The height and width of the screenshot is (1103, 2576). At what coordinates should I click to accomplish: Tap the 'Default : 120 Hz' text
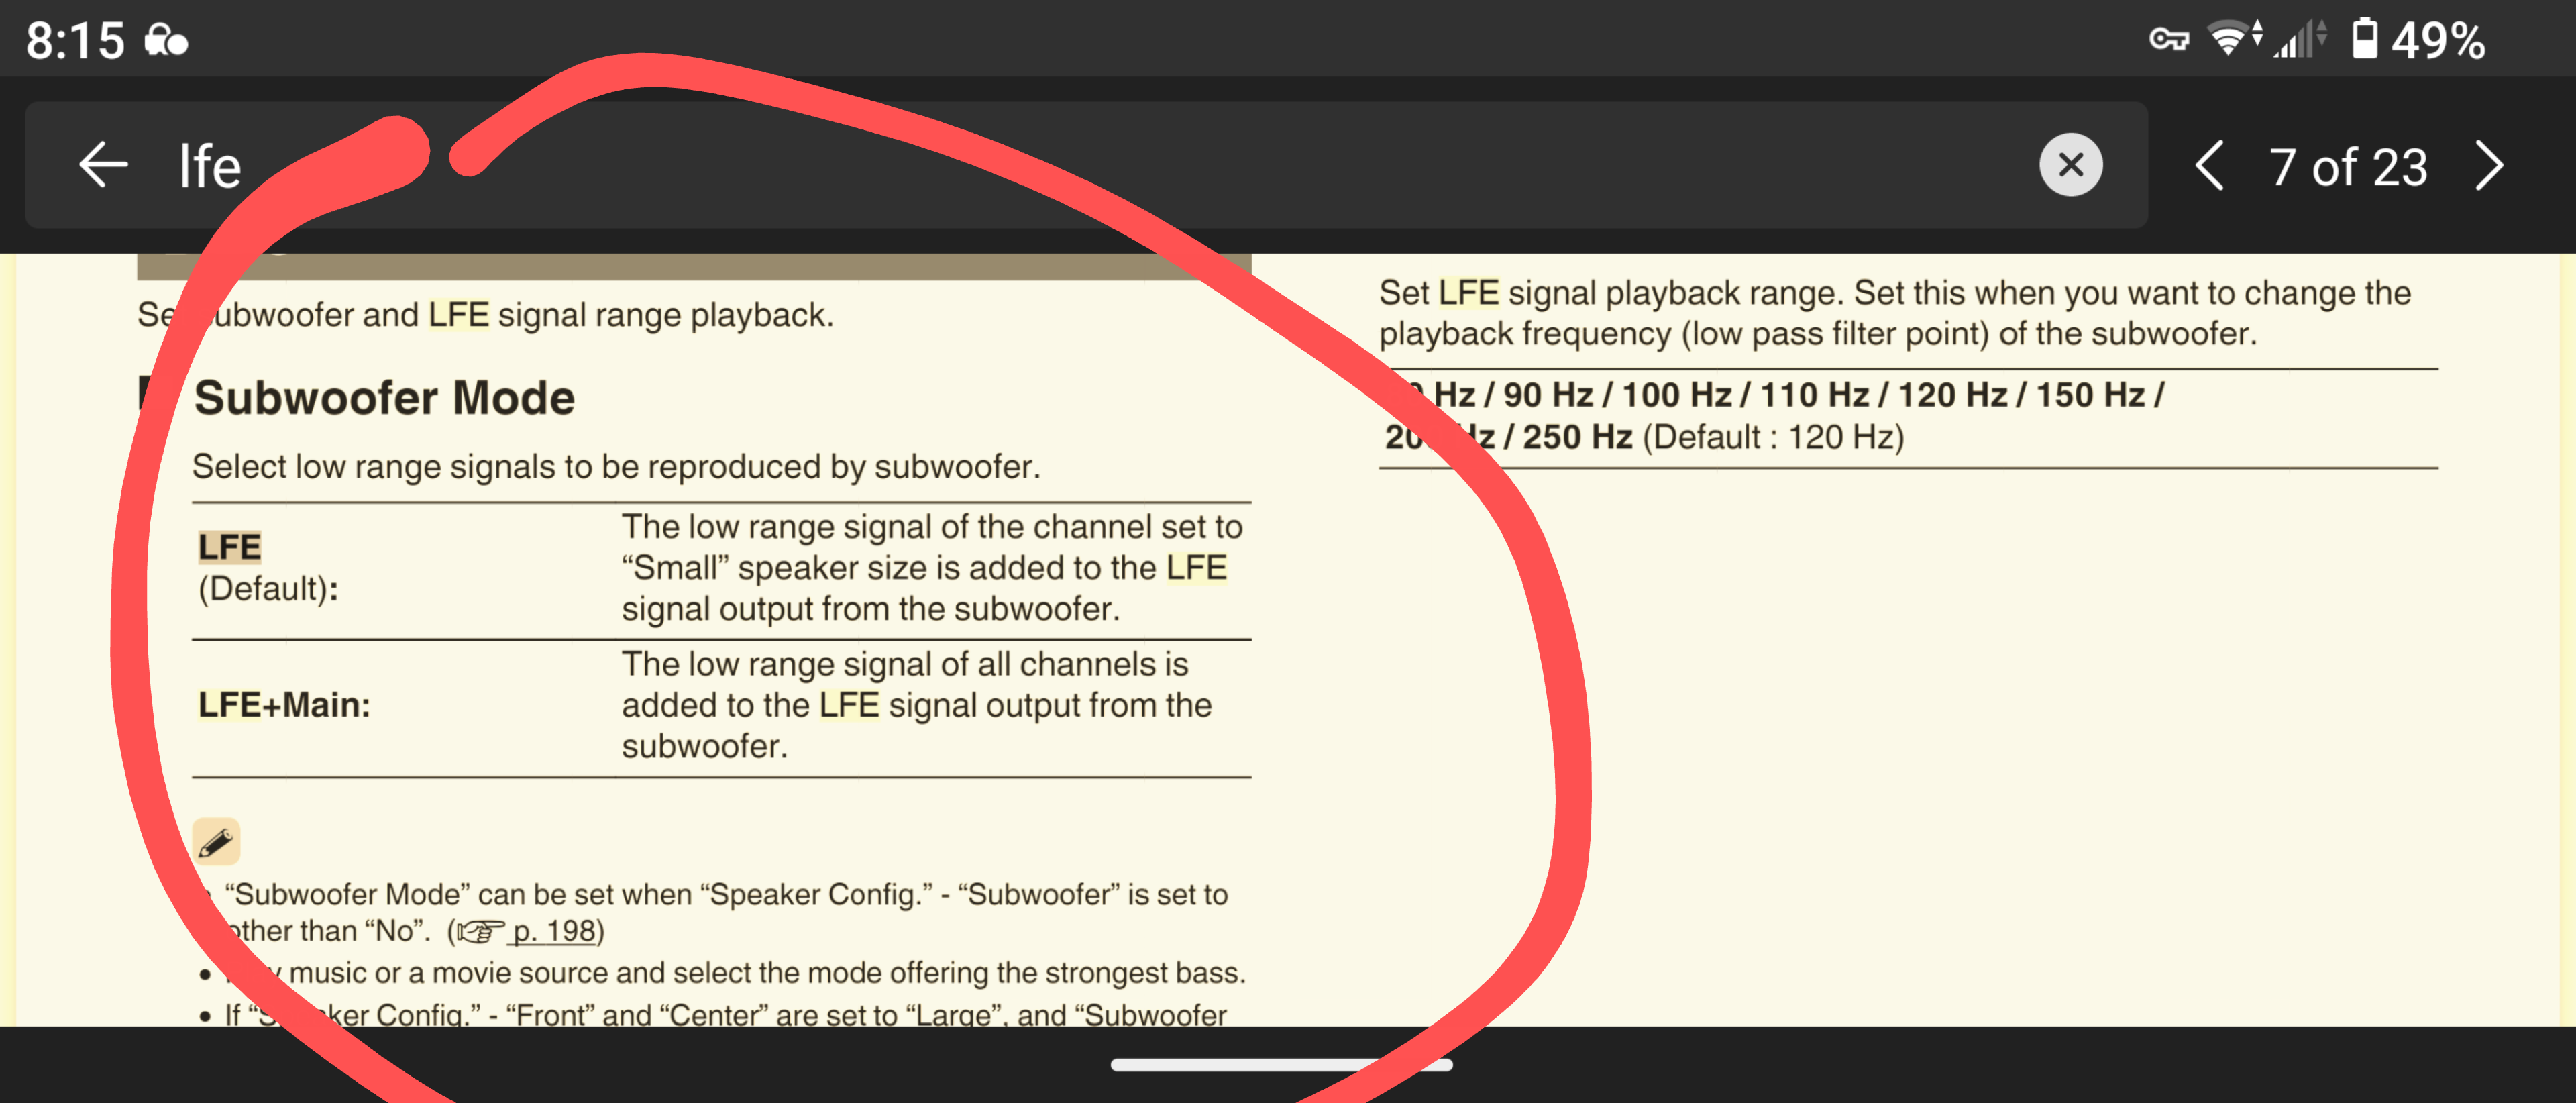point(1773,437)
